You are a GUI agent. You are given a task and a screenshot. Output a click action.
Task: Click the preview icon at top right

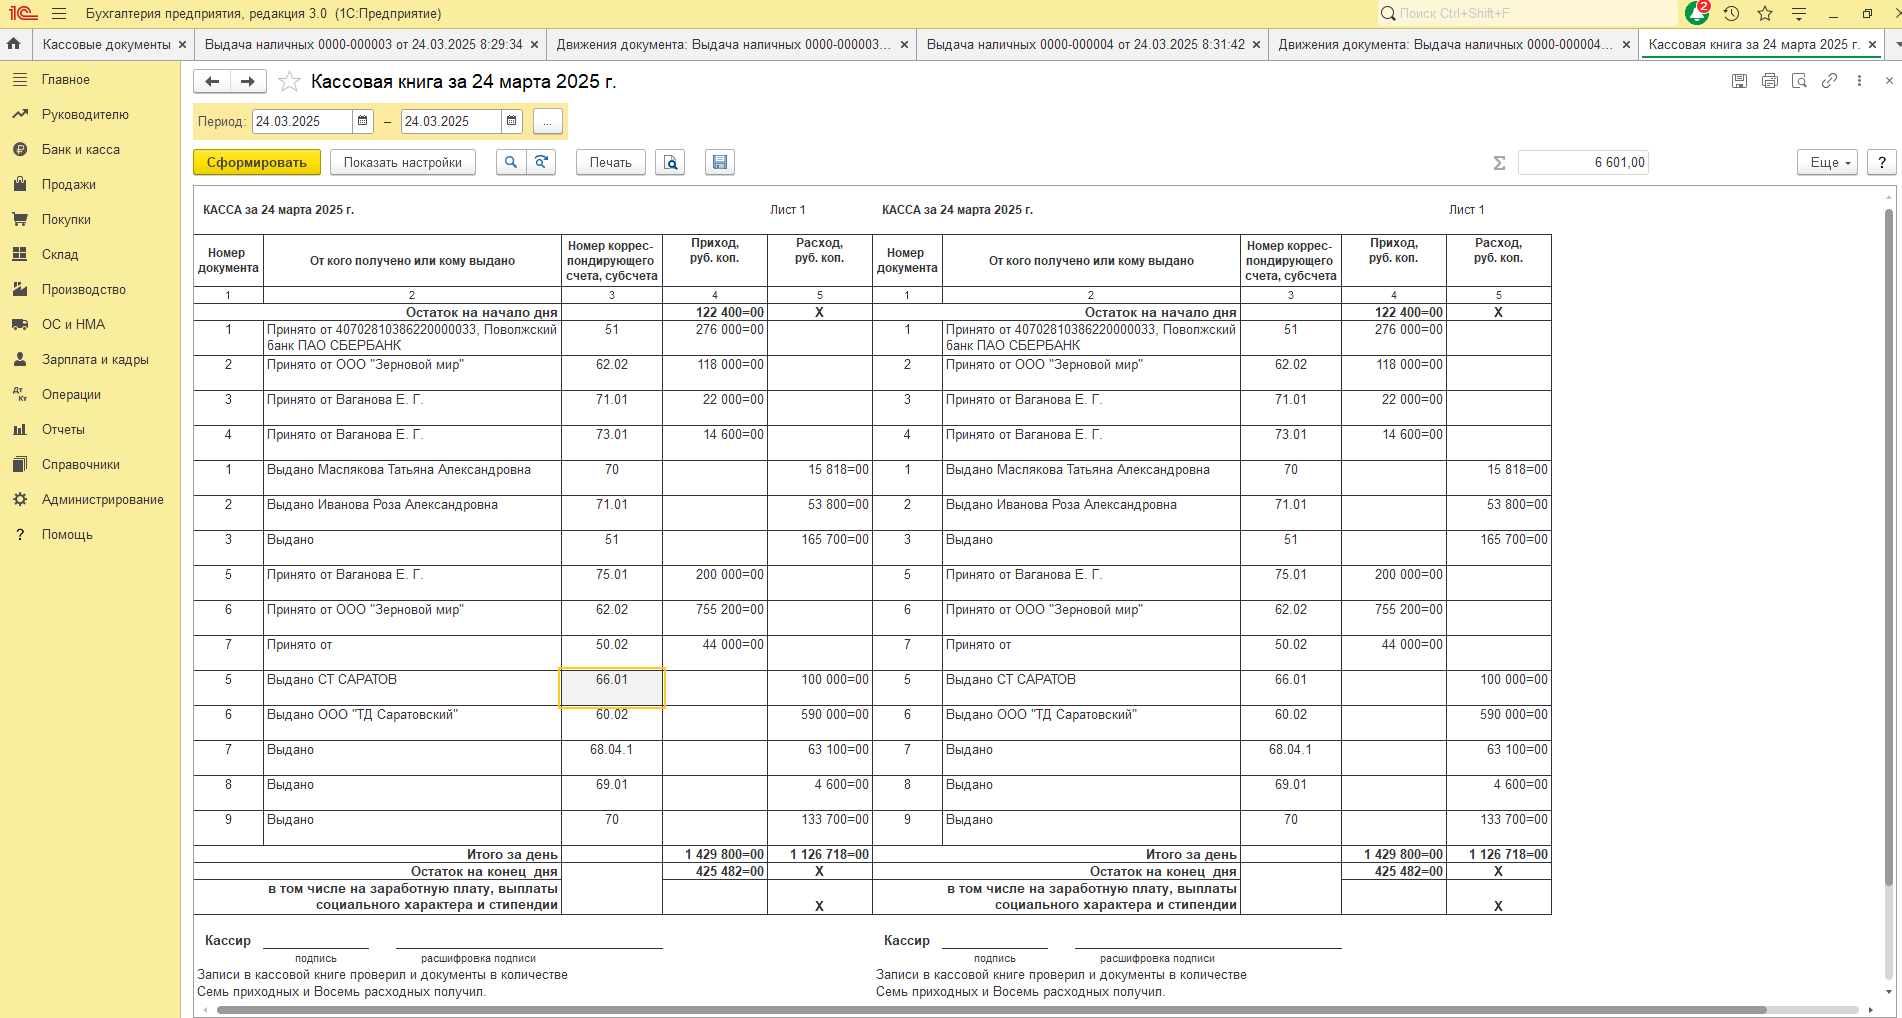[1799, 81]
